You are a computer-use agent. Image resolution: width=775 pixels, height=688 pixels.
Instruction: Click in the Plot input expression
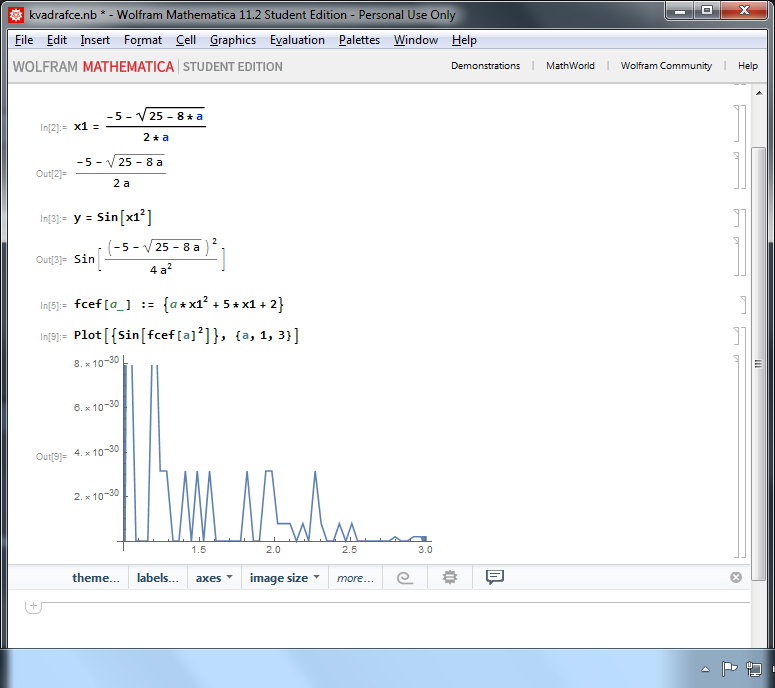[186, 336]
